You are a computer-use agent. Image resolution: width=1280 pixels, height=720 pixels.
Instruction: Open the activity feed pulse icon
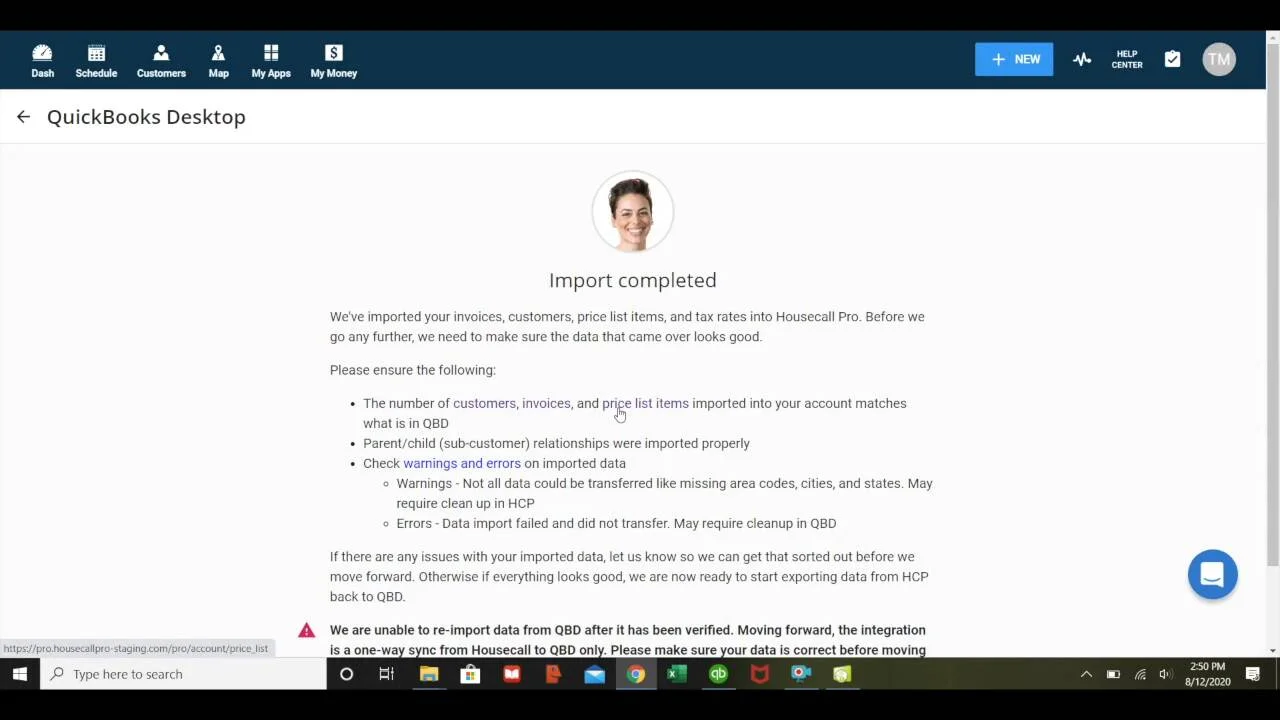click(x=1082, y=59)
